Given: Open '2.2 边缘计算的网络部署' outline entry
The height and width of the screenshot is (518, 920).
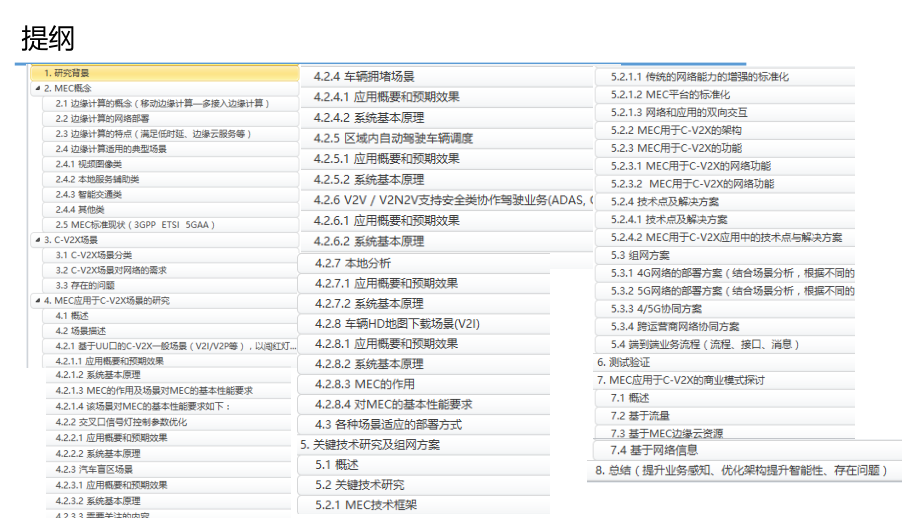Looking at the screenshot, I should 102,119.
